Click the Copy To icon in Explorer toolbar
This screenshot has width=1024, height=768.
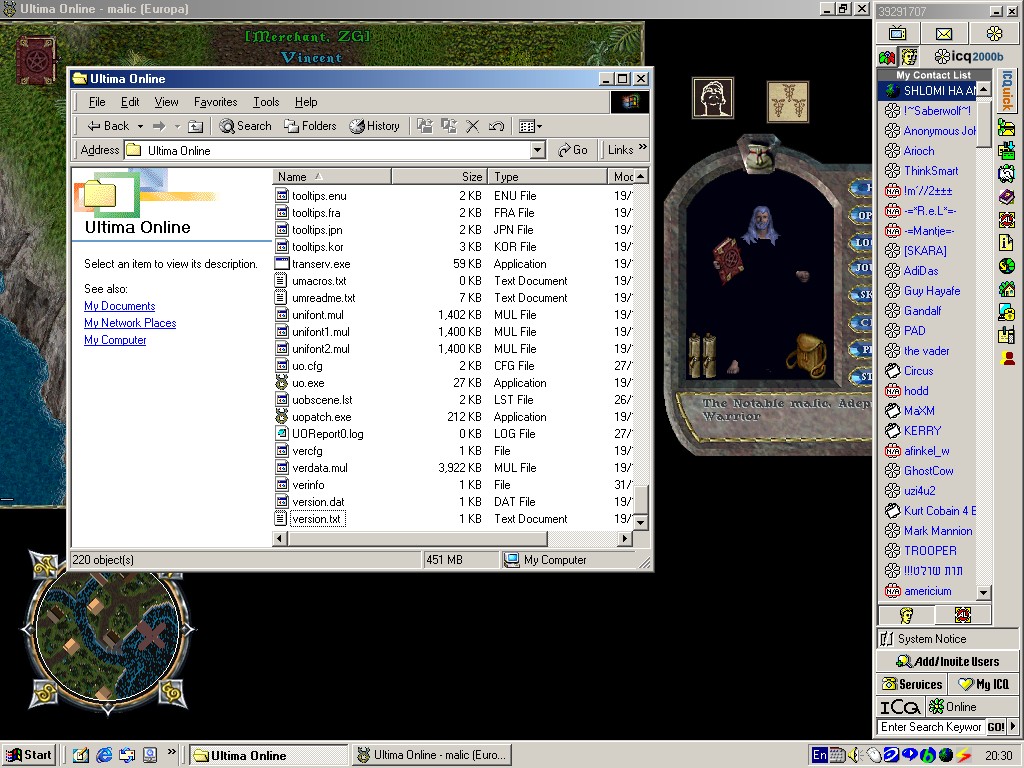[449, 126]
